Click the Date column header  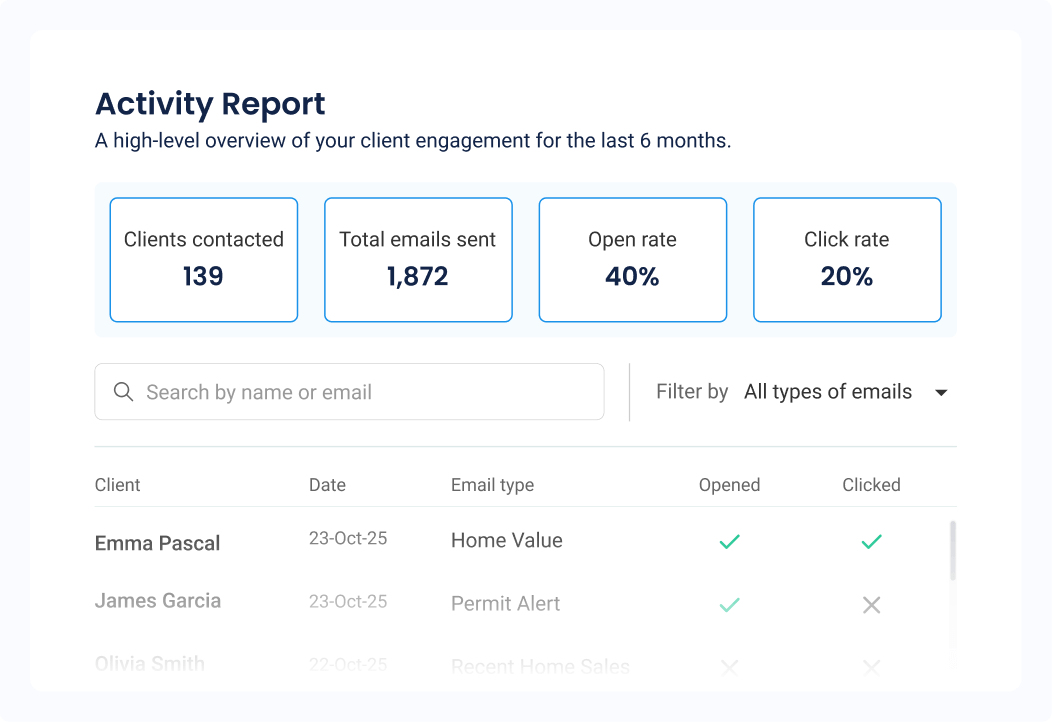tap(327, 485)
